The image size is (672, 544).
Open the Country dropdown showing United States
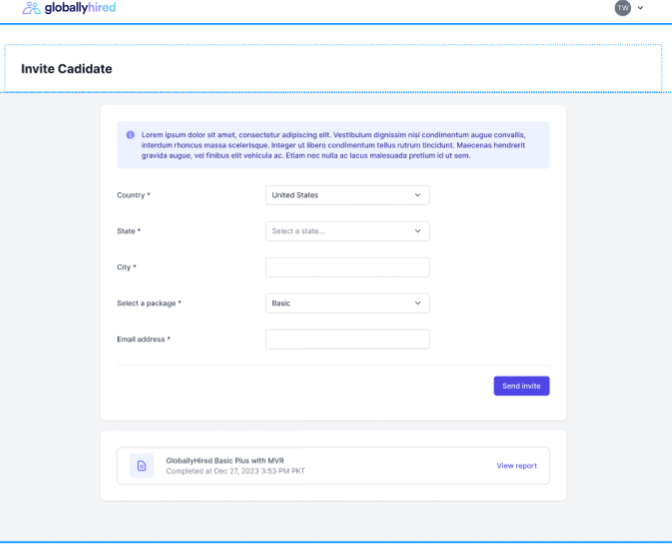click(347, 195)
